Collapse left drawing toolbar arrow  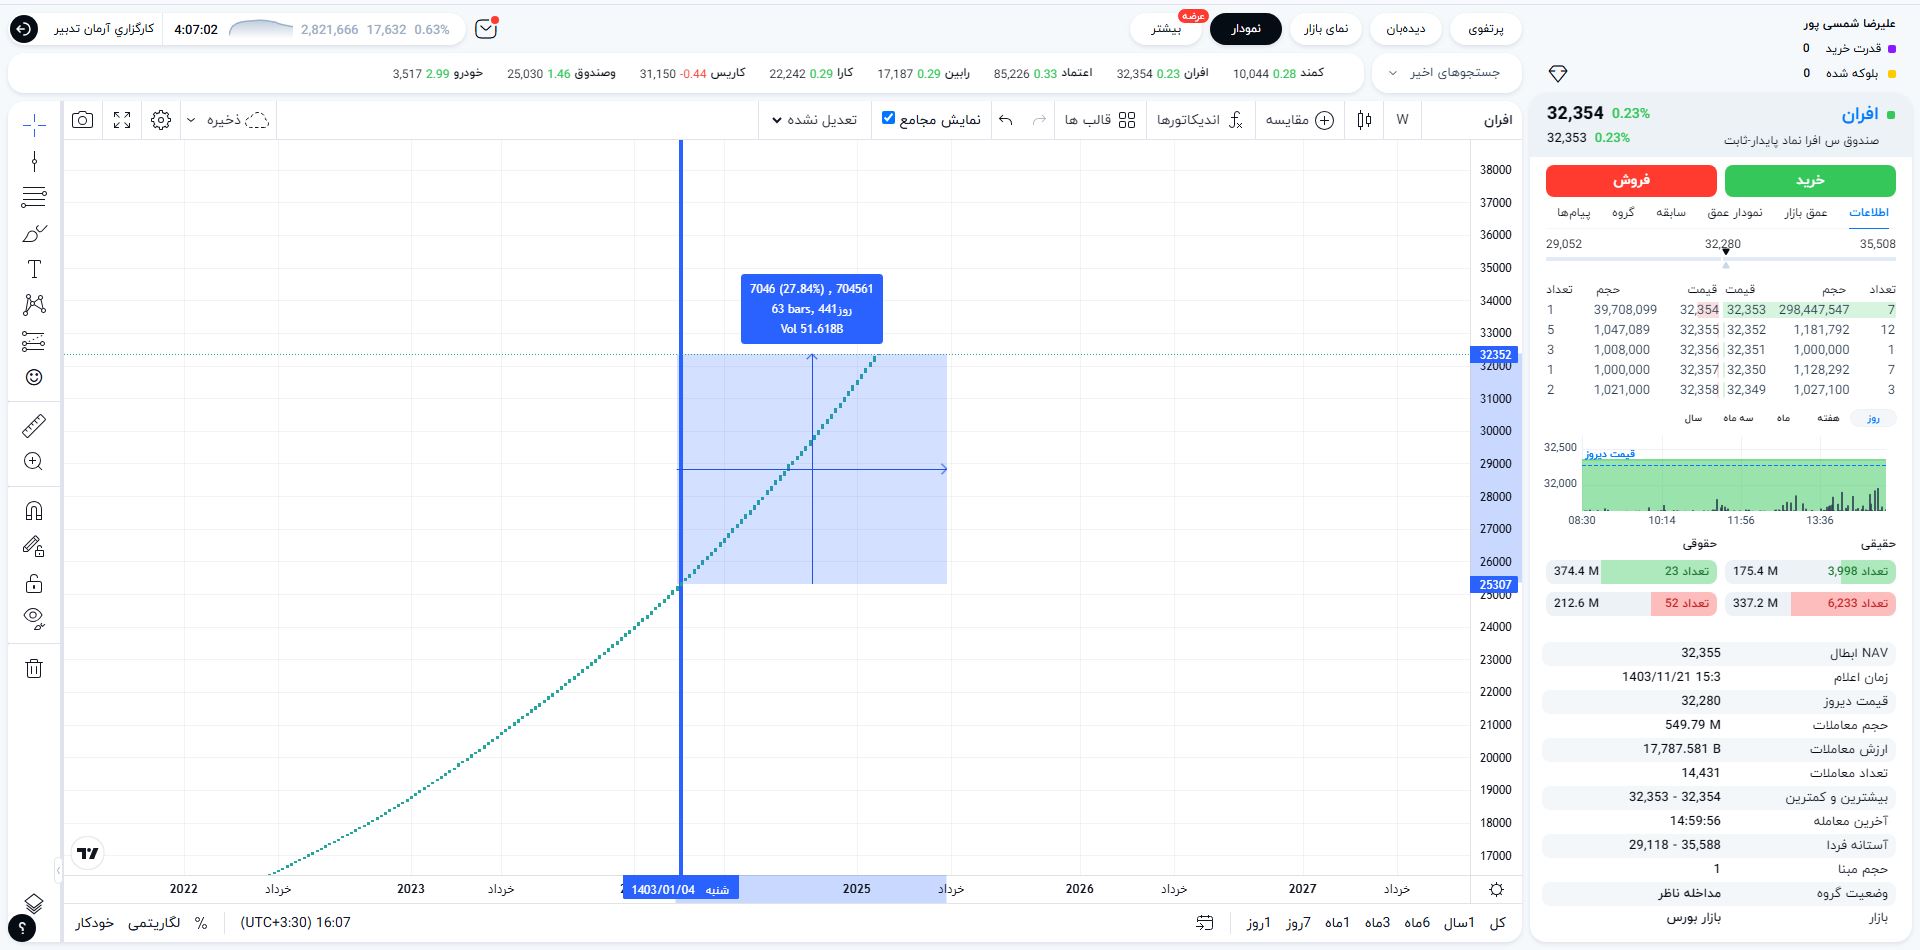(58, 870)
